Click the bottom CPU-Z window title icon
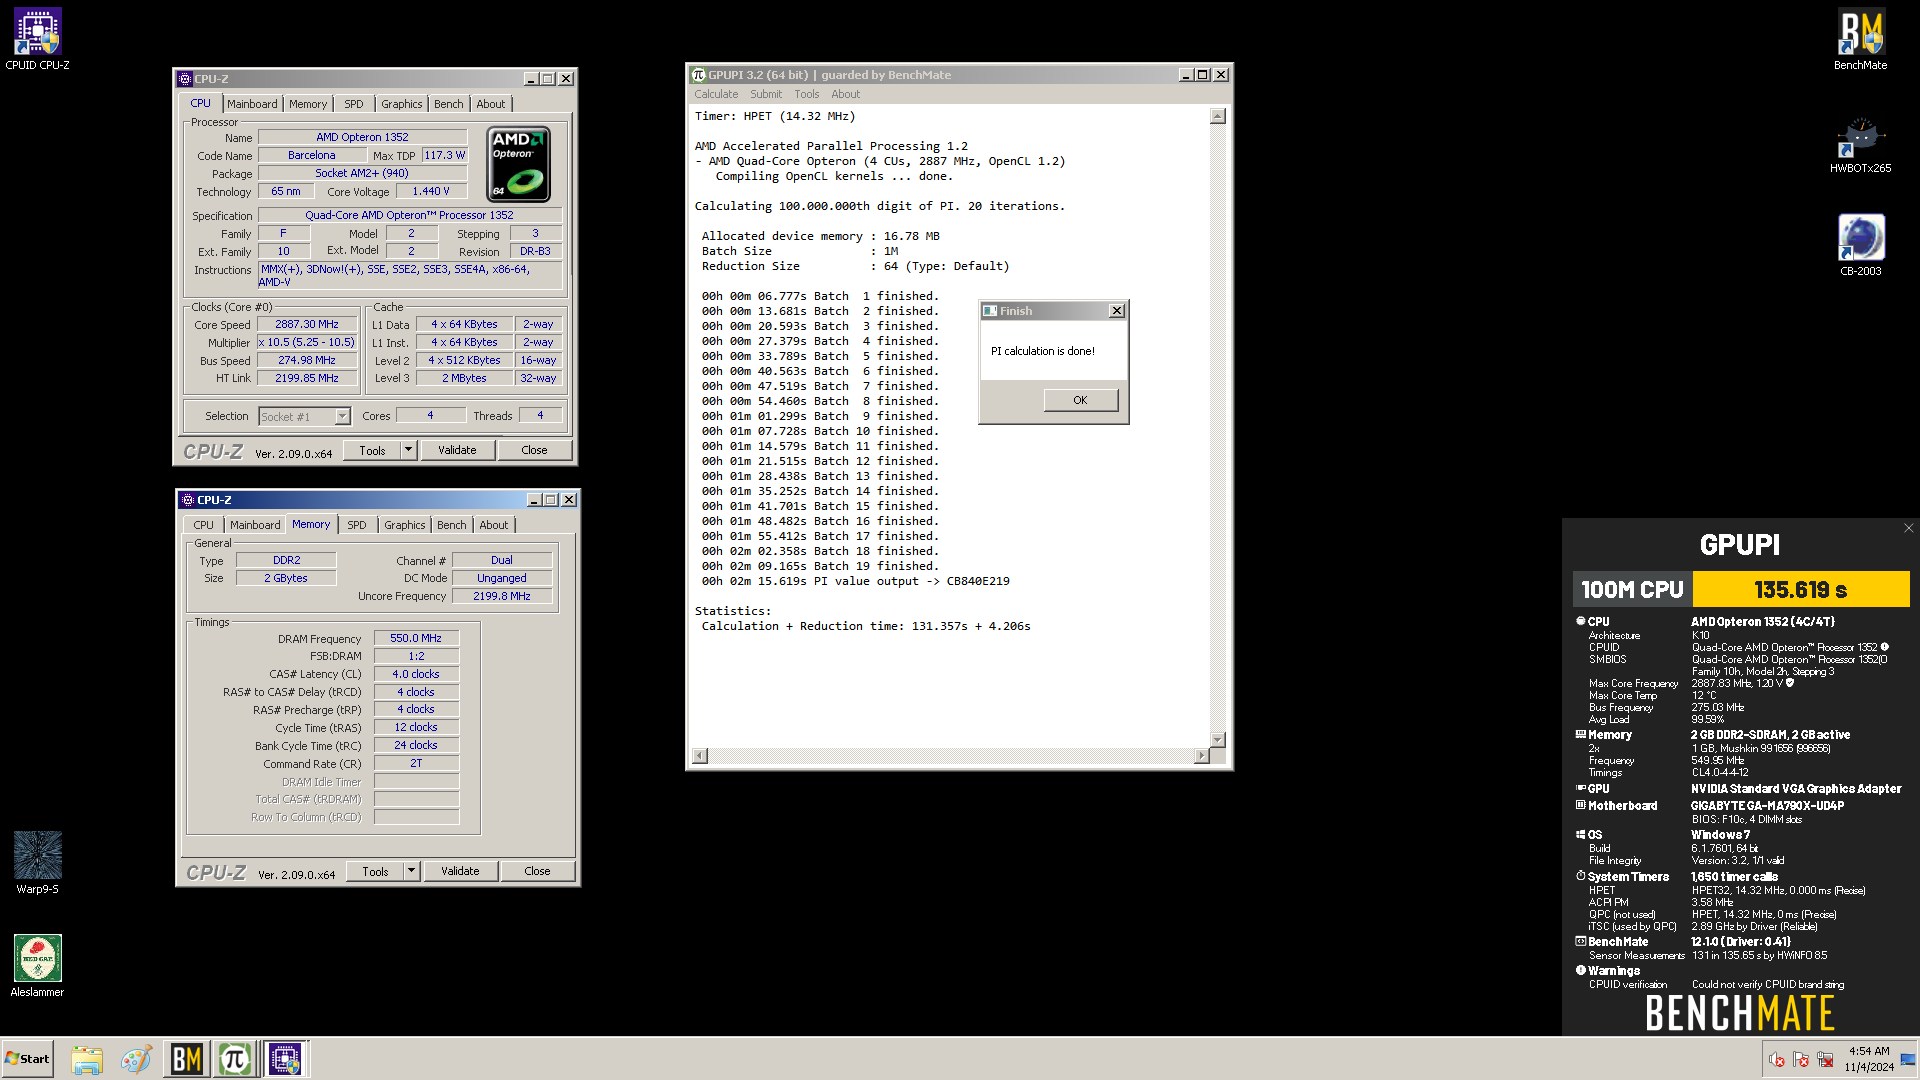This screenshot has height=1080, width=1920. [188, 500]
